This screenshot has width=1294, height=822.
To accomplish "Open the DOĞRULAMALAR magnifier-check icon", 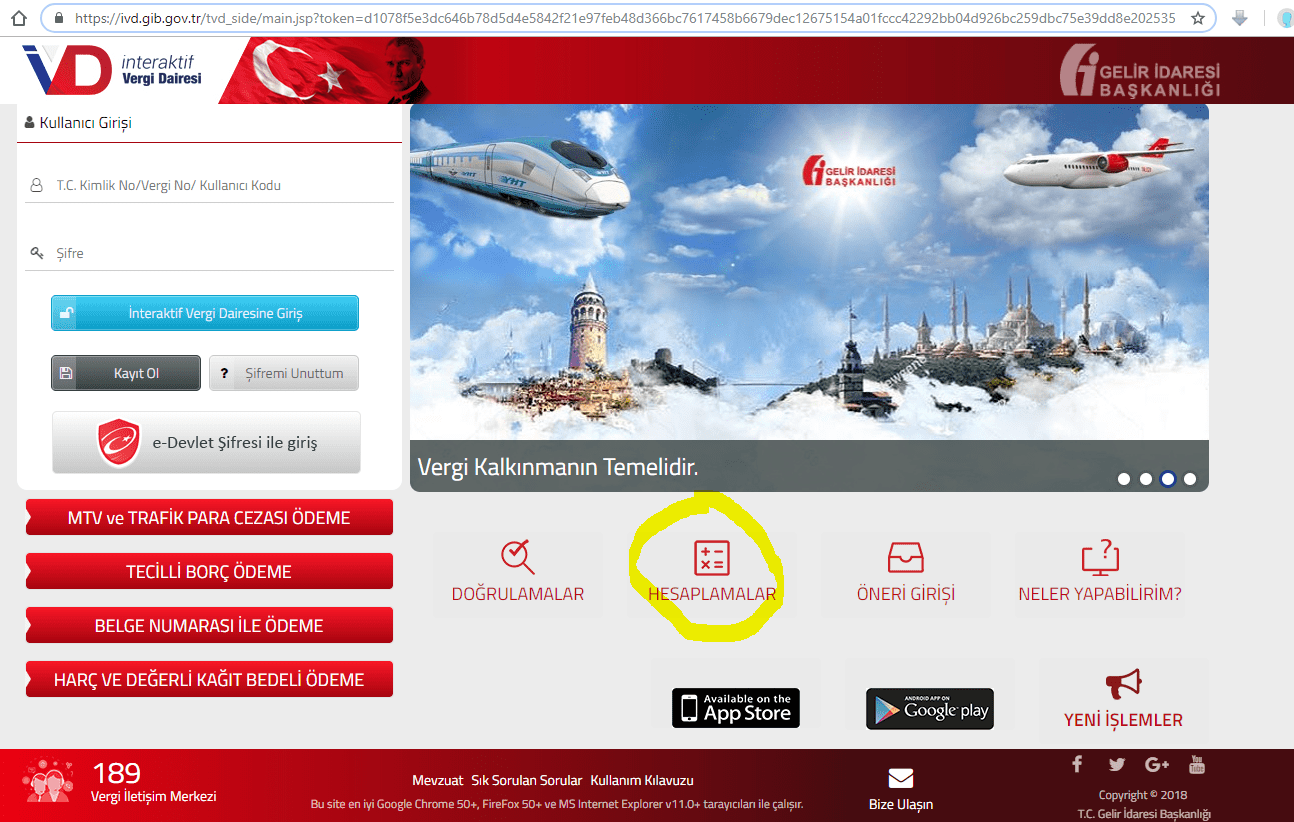I will coord(517,556).
